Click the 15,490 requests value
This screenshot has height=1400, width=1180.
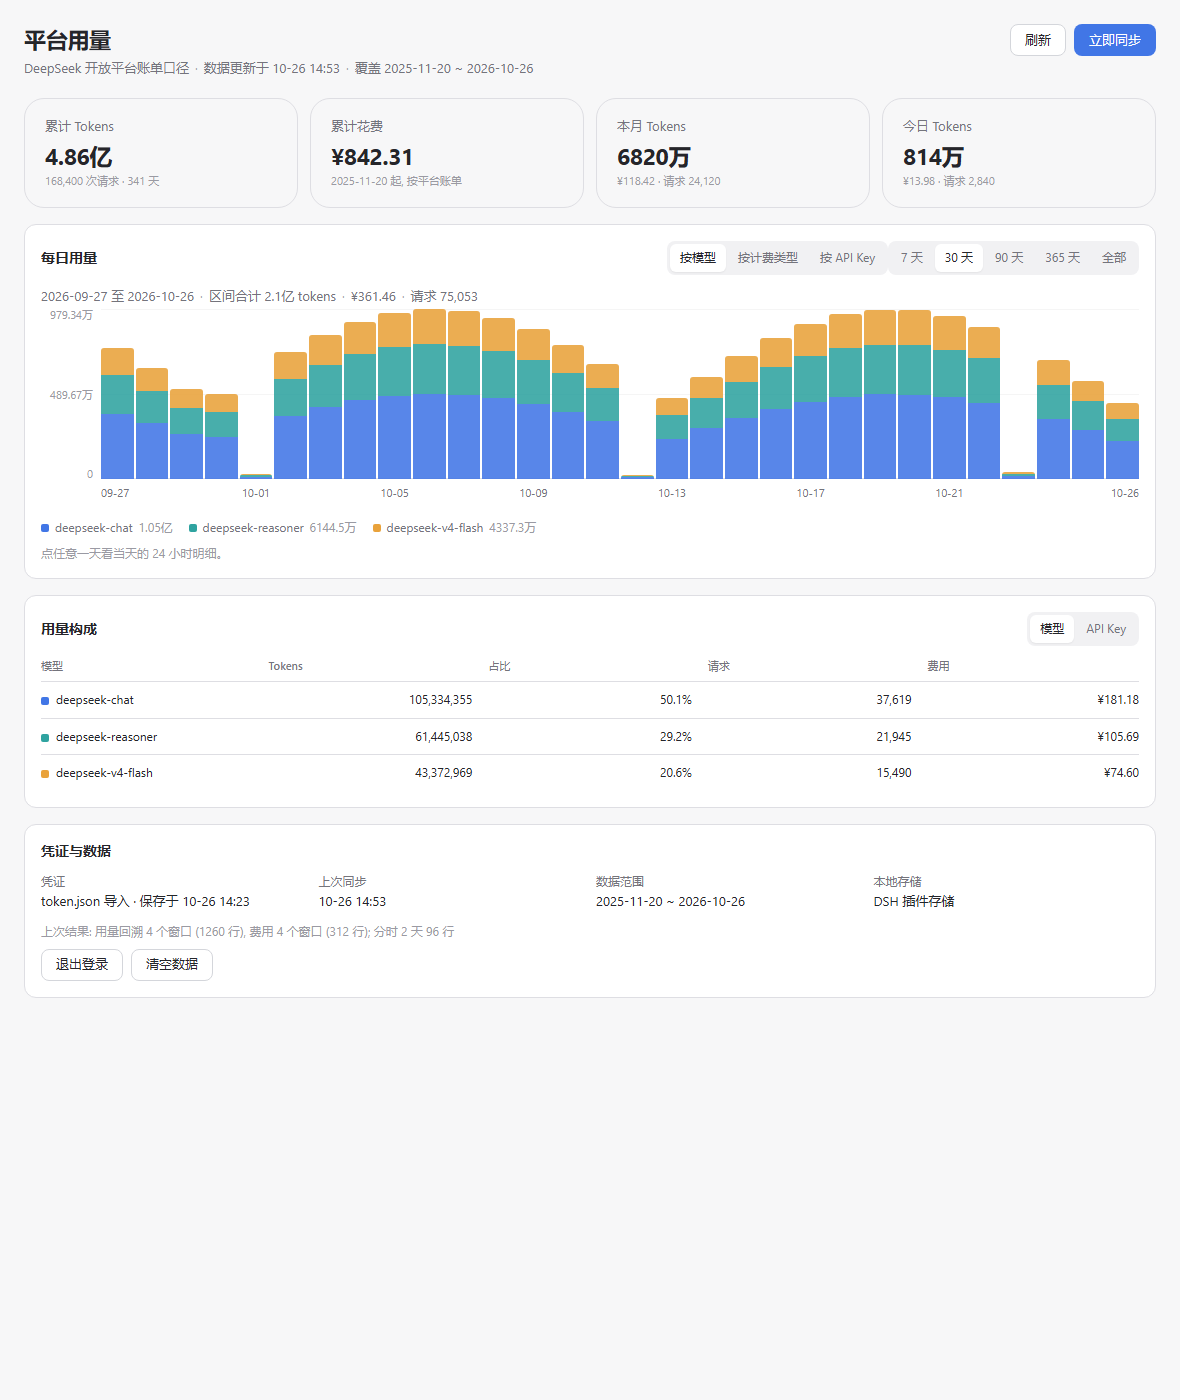point(894,773)
